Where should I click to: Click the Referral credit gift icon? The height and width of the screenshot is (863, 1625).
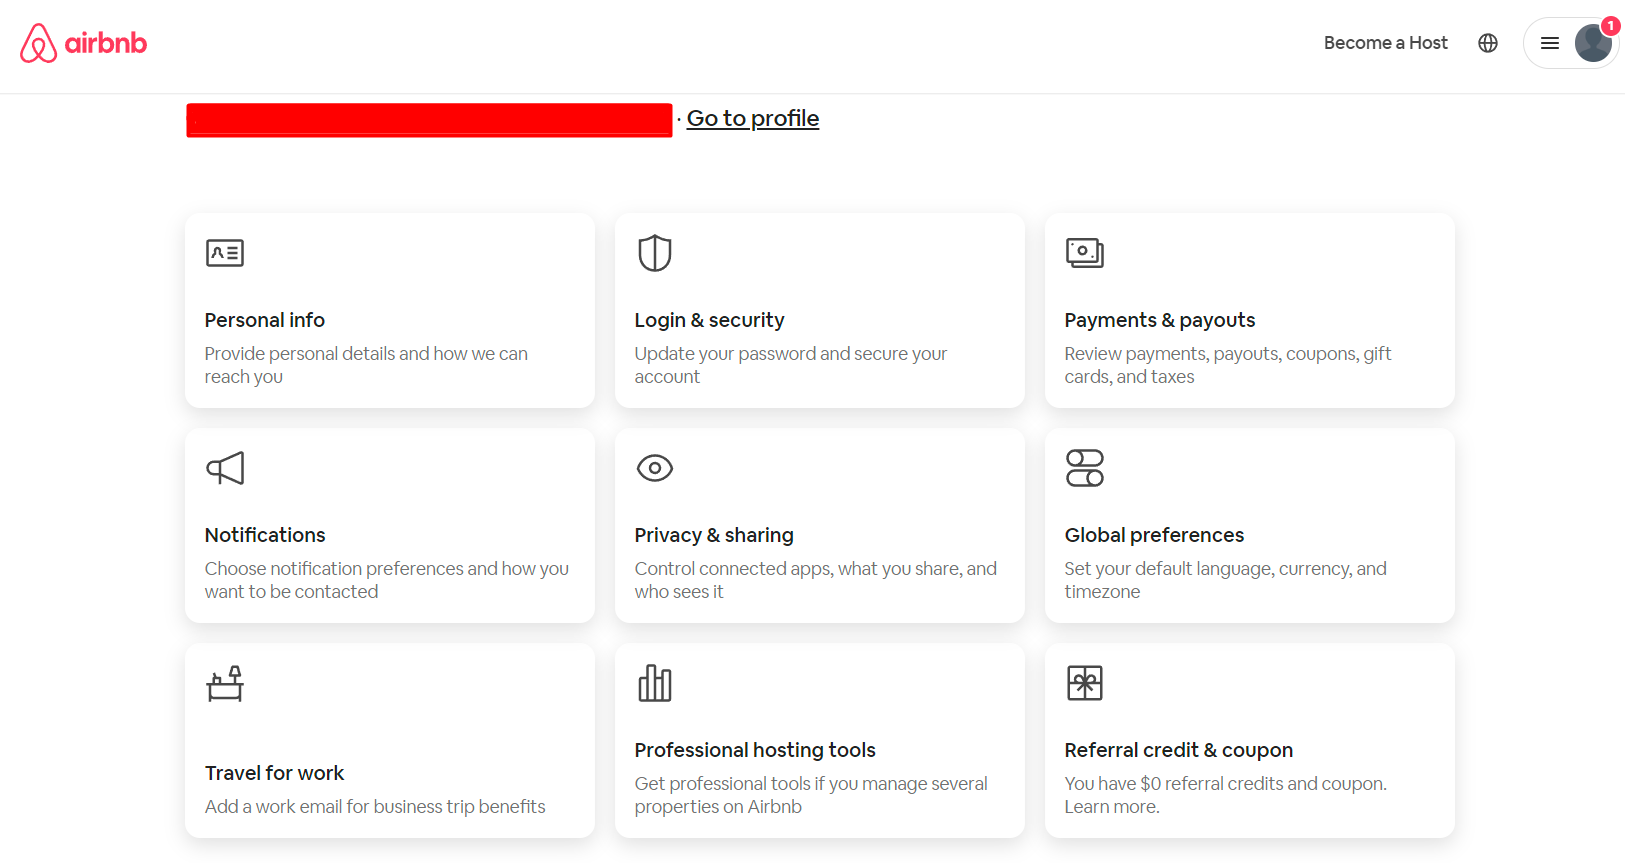pyautogui.click(x=1085, y=683)
